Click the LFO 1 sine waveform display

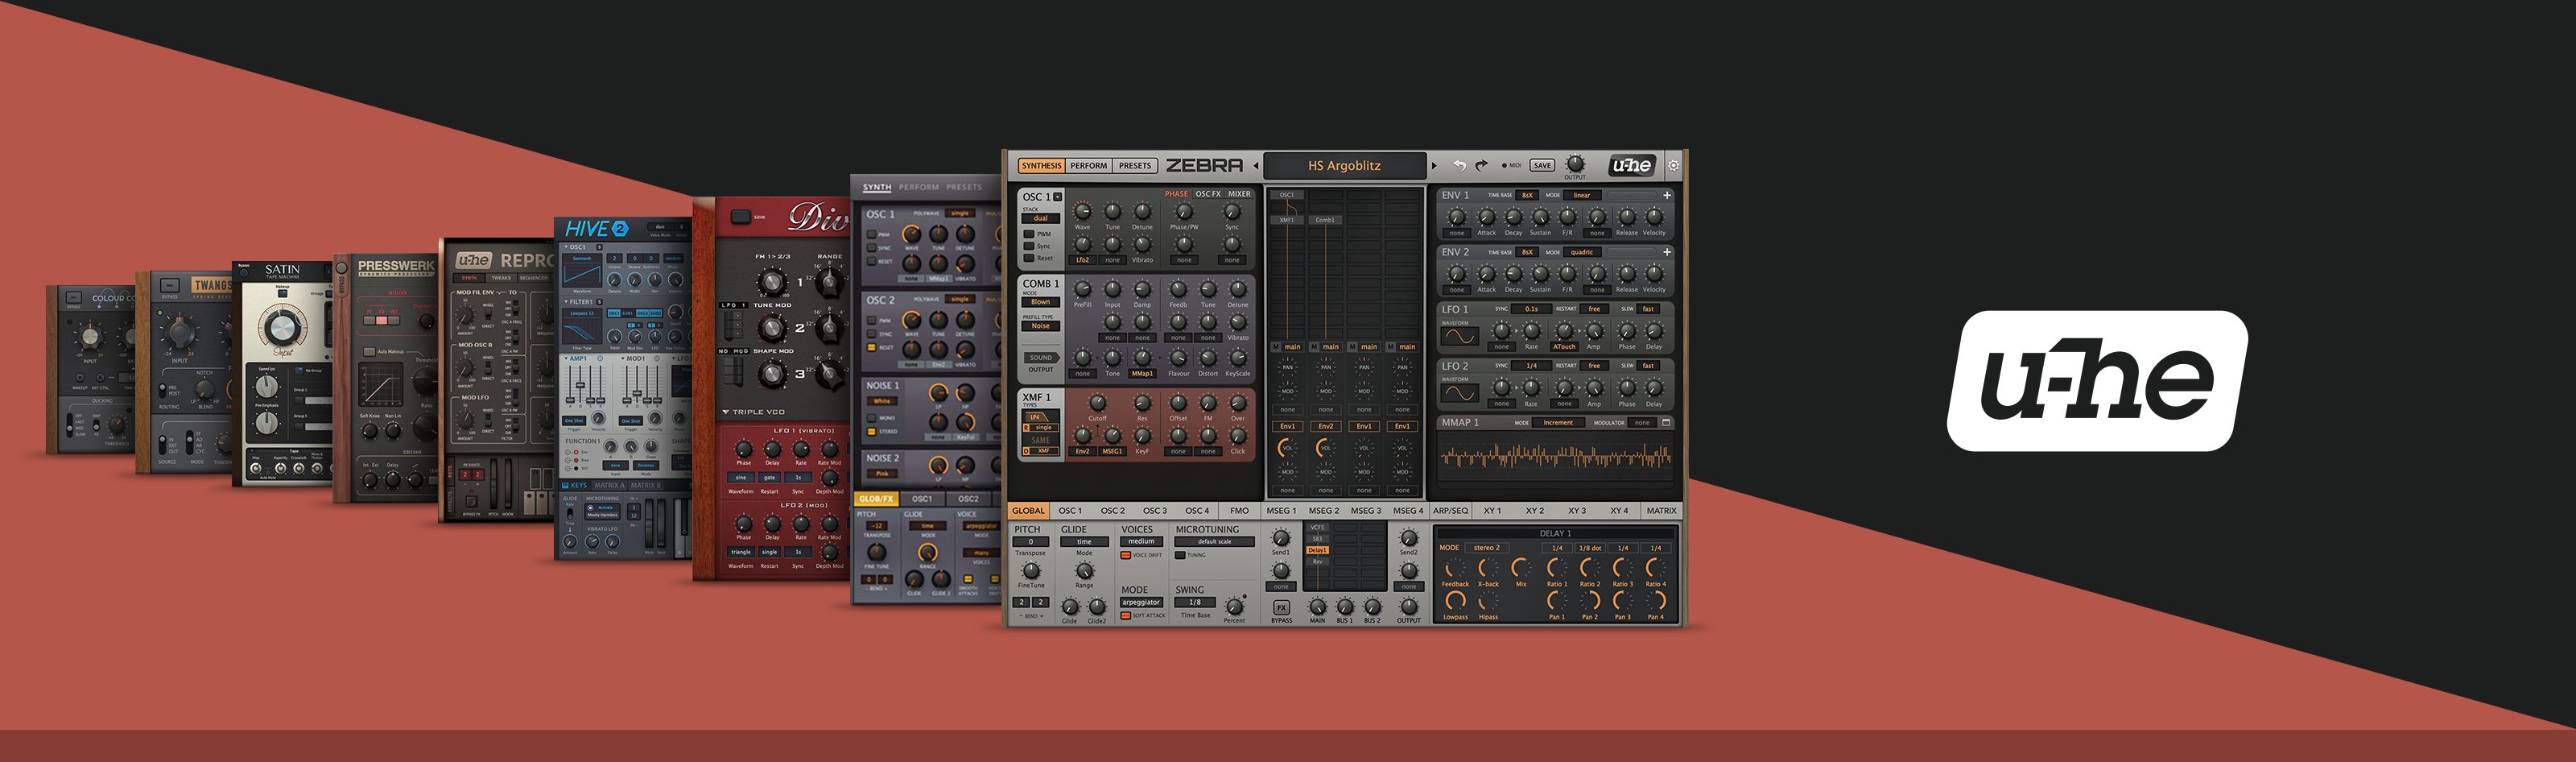[1459, 337]
